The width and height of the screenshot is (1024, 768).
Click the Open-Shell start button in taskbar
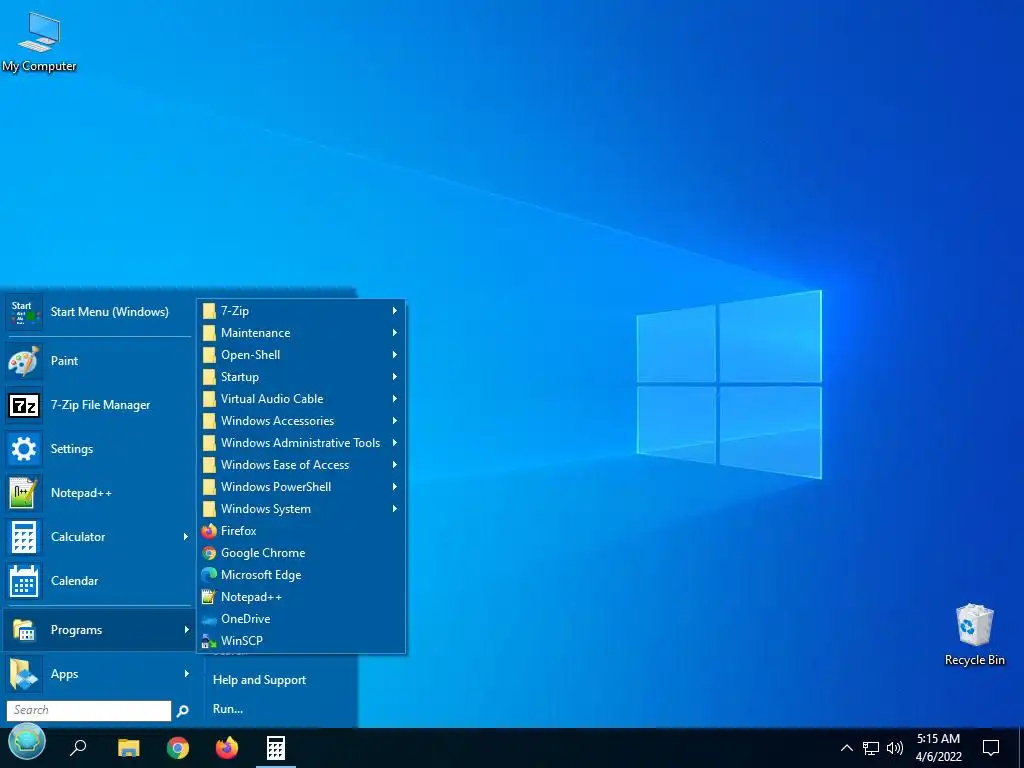tap(27, 743)
